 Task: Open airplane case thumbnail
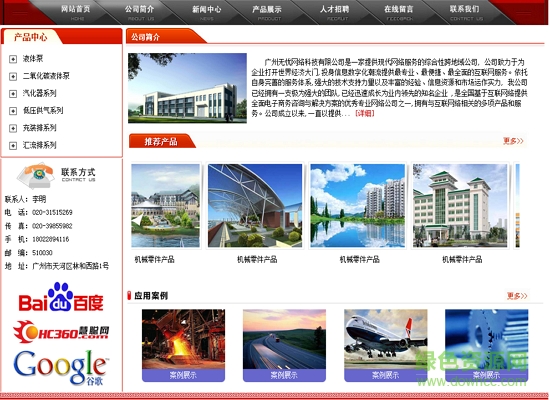pyautogui.click(x=385, y=339)
